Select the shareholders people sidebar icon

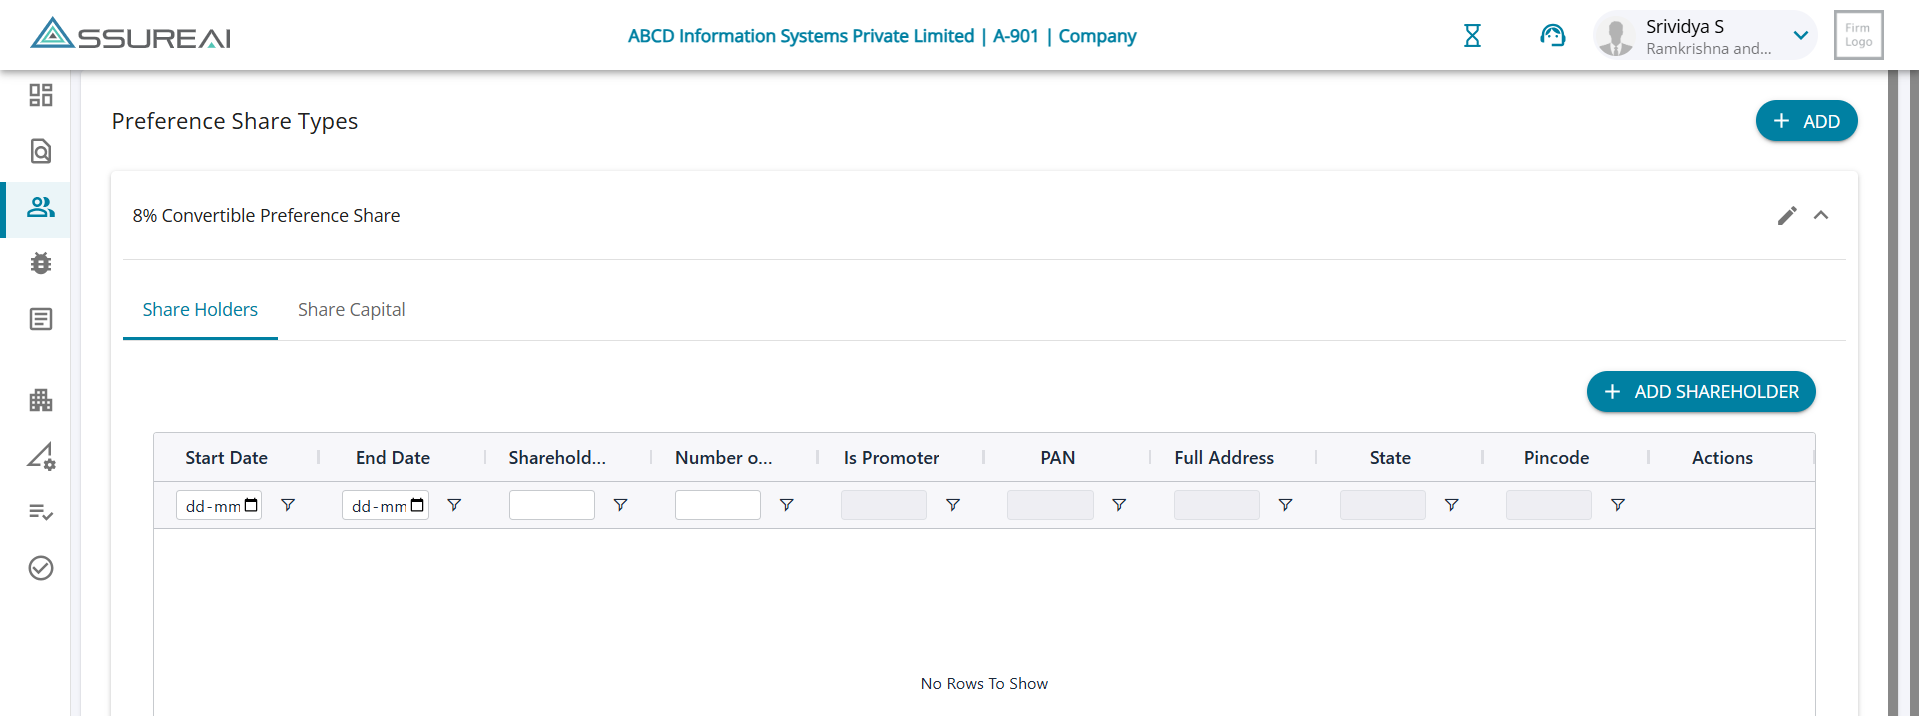coord(41,207)
